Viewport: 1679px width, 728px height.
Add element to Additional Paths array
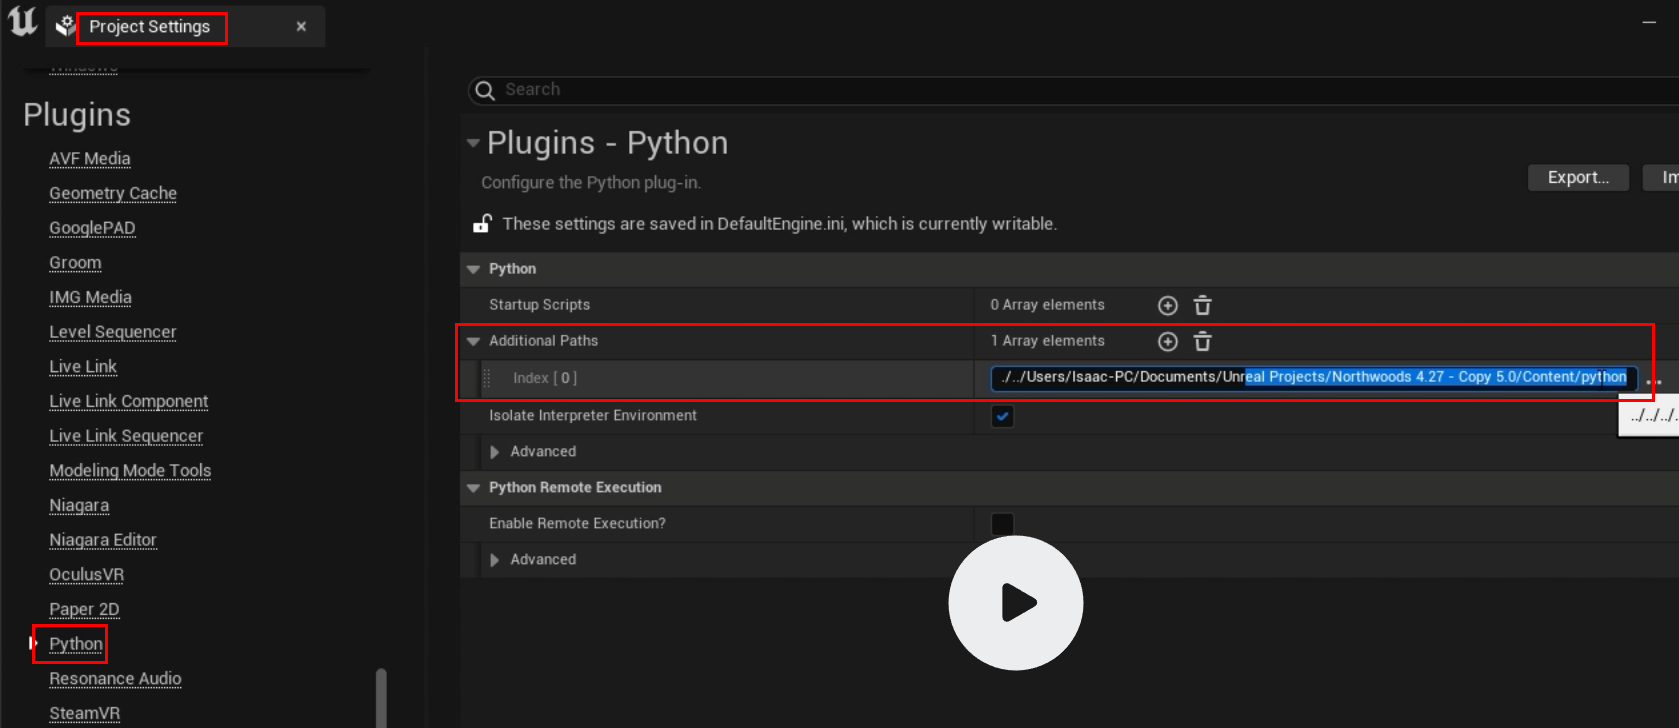click(1167, 341)
